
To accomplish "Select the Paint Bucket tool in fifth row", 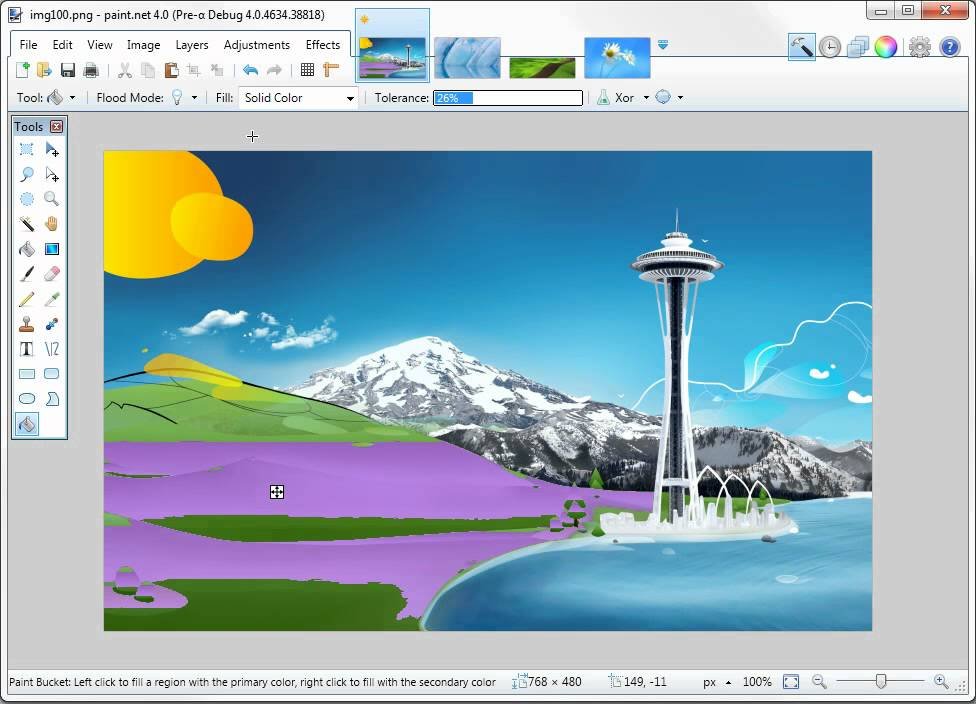I will click(x=27, y=249).
